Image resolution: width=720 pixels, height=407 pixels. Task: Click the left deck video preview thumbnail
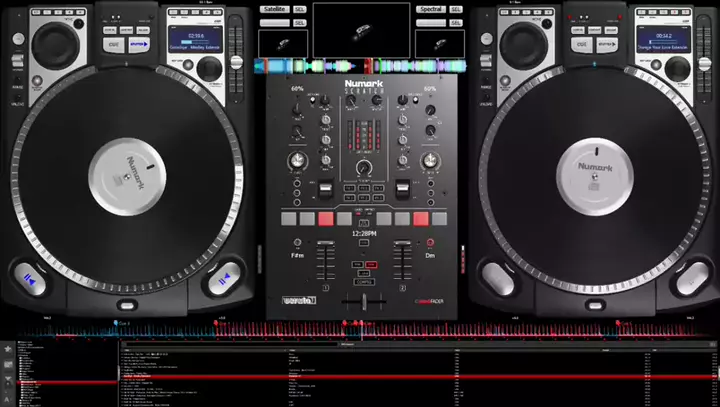pyautogui.click(x=283, y=44)
